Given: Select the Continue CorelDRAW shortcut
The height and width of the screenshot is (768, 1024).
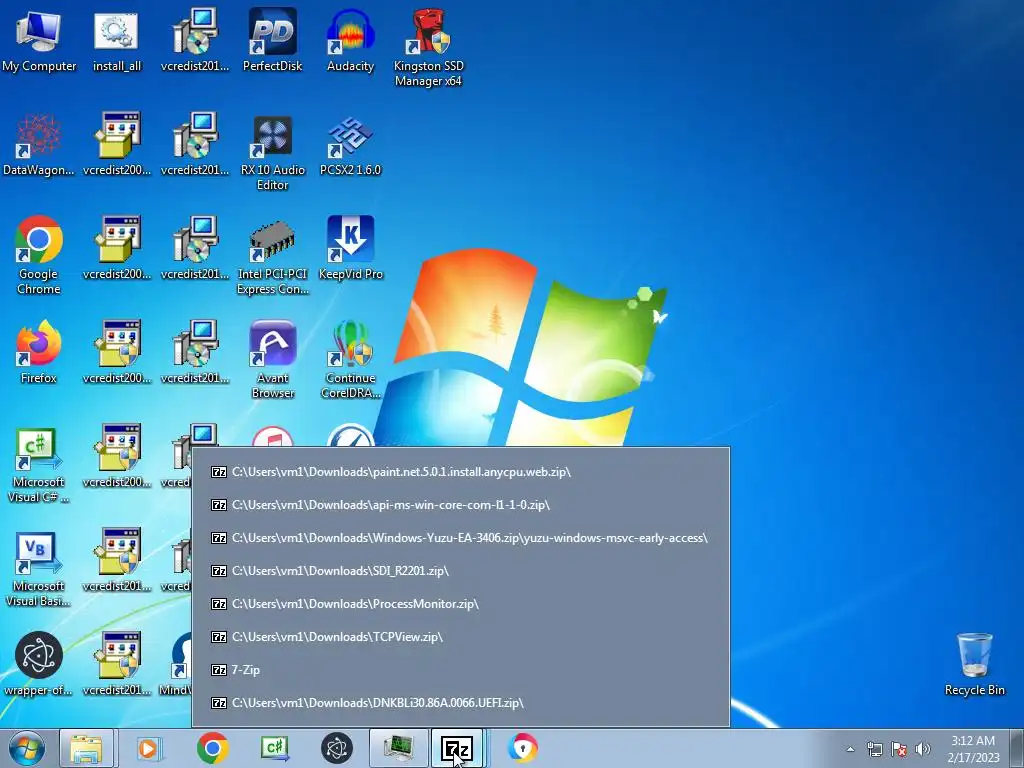Looking at the screenshot, I should (x=350, y=359).
